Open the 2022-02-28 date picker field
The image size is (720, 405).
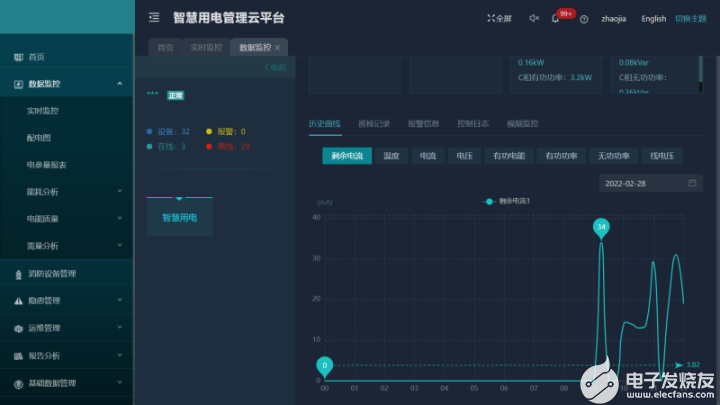651,183
